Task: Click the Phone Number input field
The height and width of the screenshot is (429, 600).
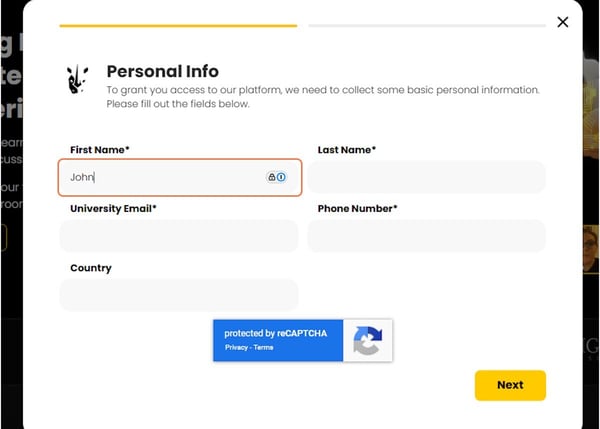Action: (x=426, y=236)
